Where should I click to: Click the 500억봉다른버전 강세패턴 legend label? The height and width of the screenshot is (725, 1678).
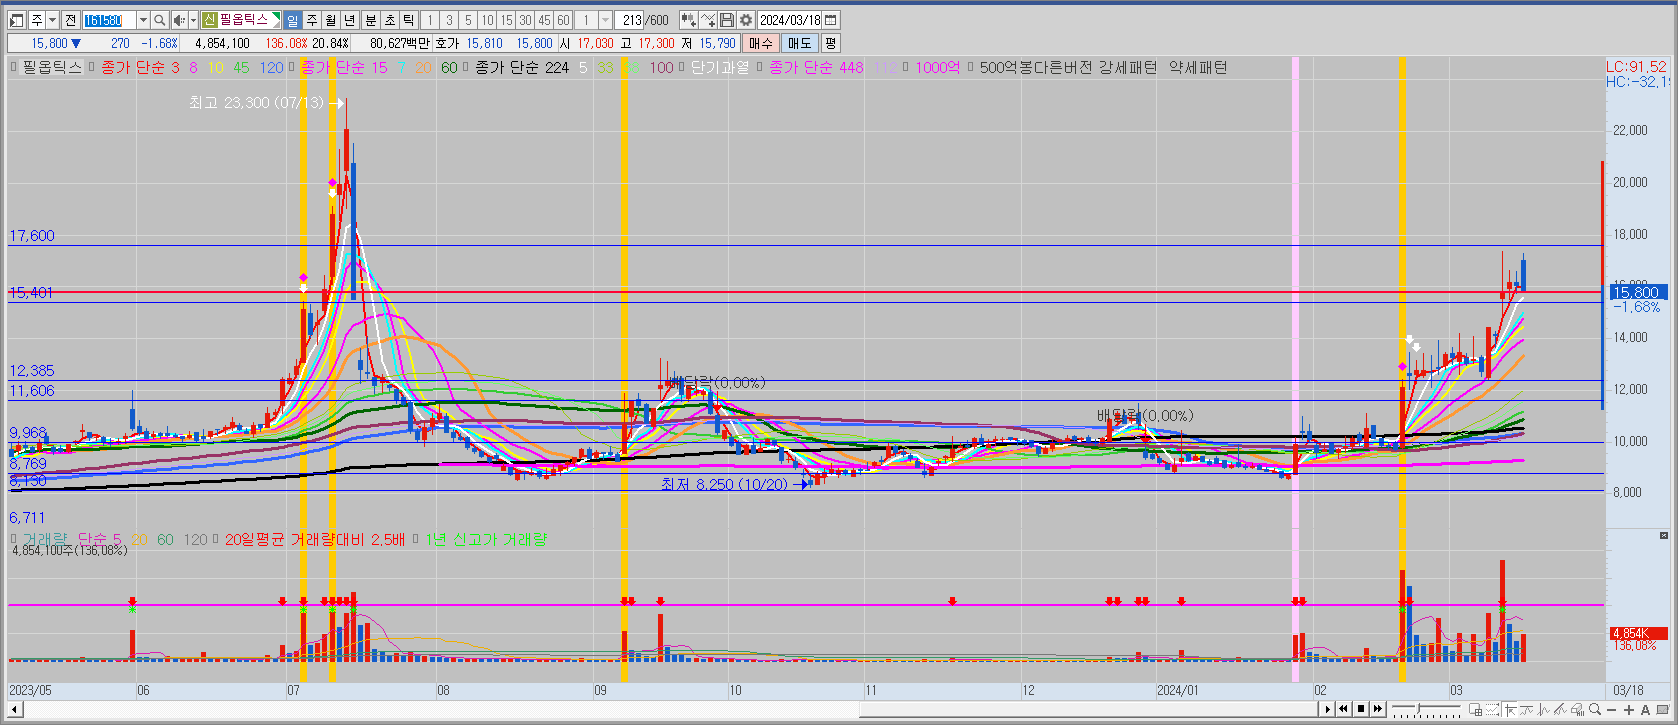point(1068,67)
